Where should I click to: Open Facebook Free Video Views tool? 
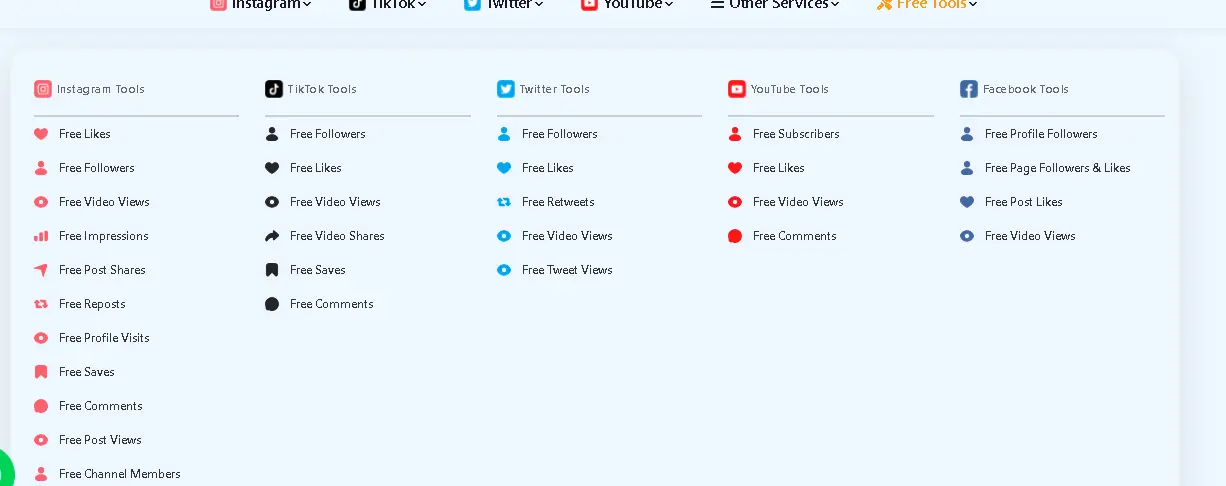tap(1030, 236)
